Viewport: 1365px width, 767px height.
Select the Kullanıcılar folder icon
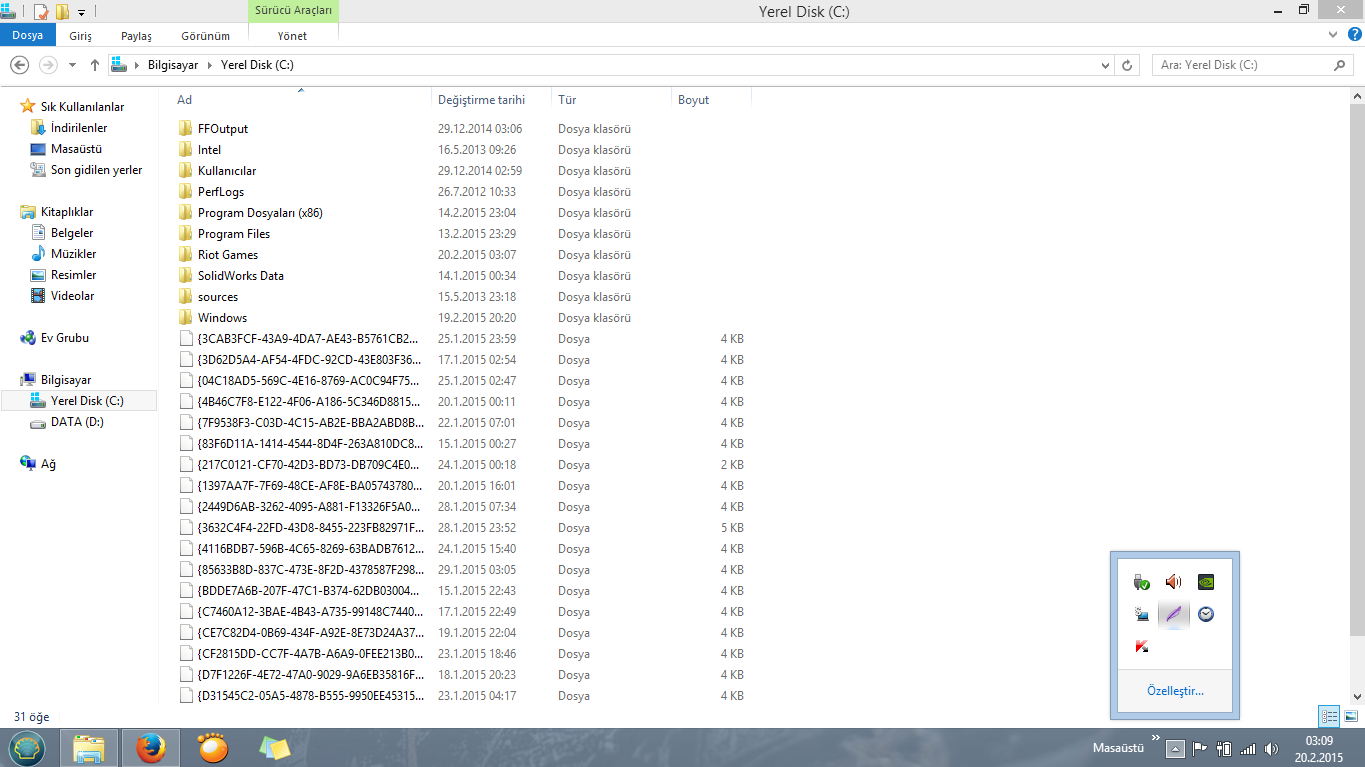coord(185,170)
